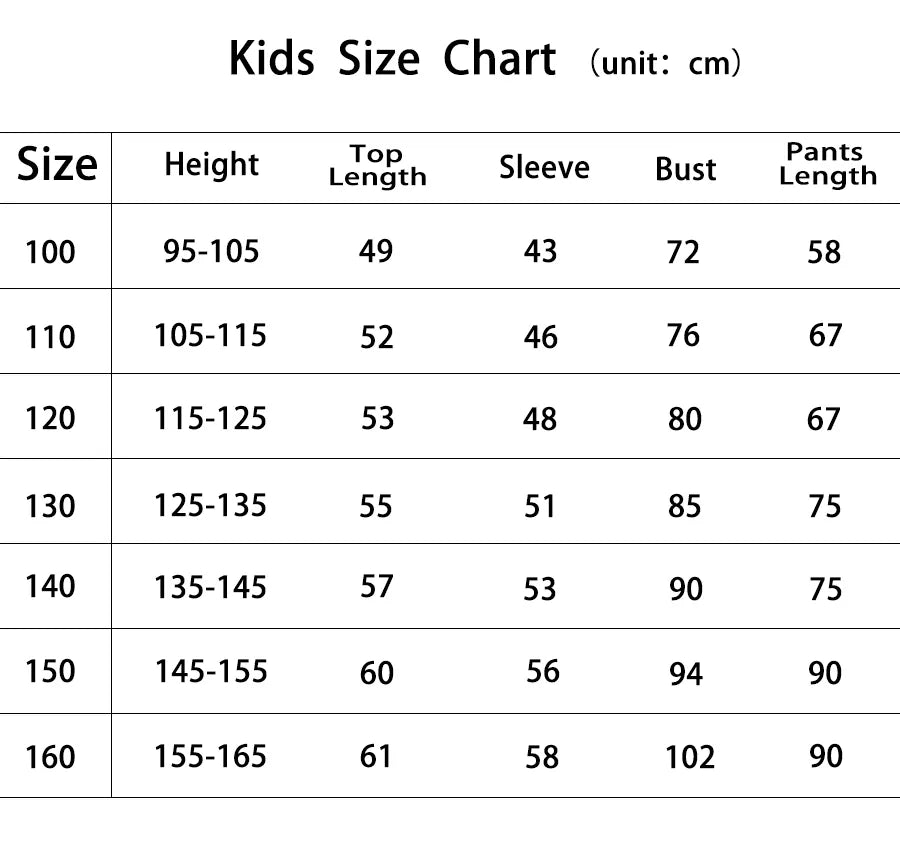This screenshot has height=848, width=900.
Task: Click the "(unit: cm)" text in title
Action: pyautogui.click(x=665, y=65)
